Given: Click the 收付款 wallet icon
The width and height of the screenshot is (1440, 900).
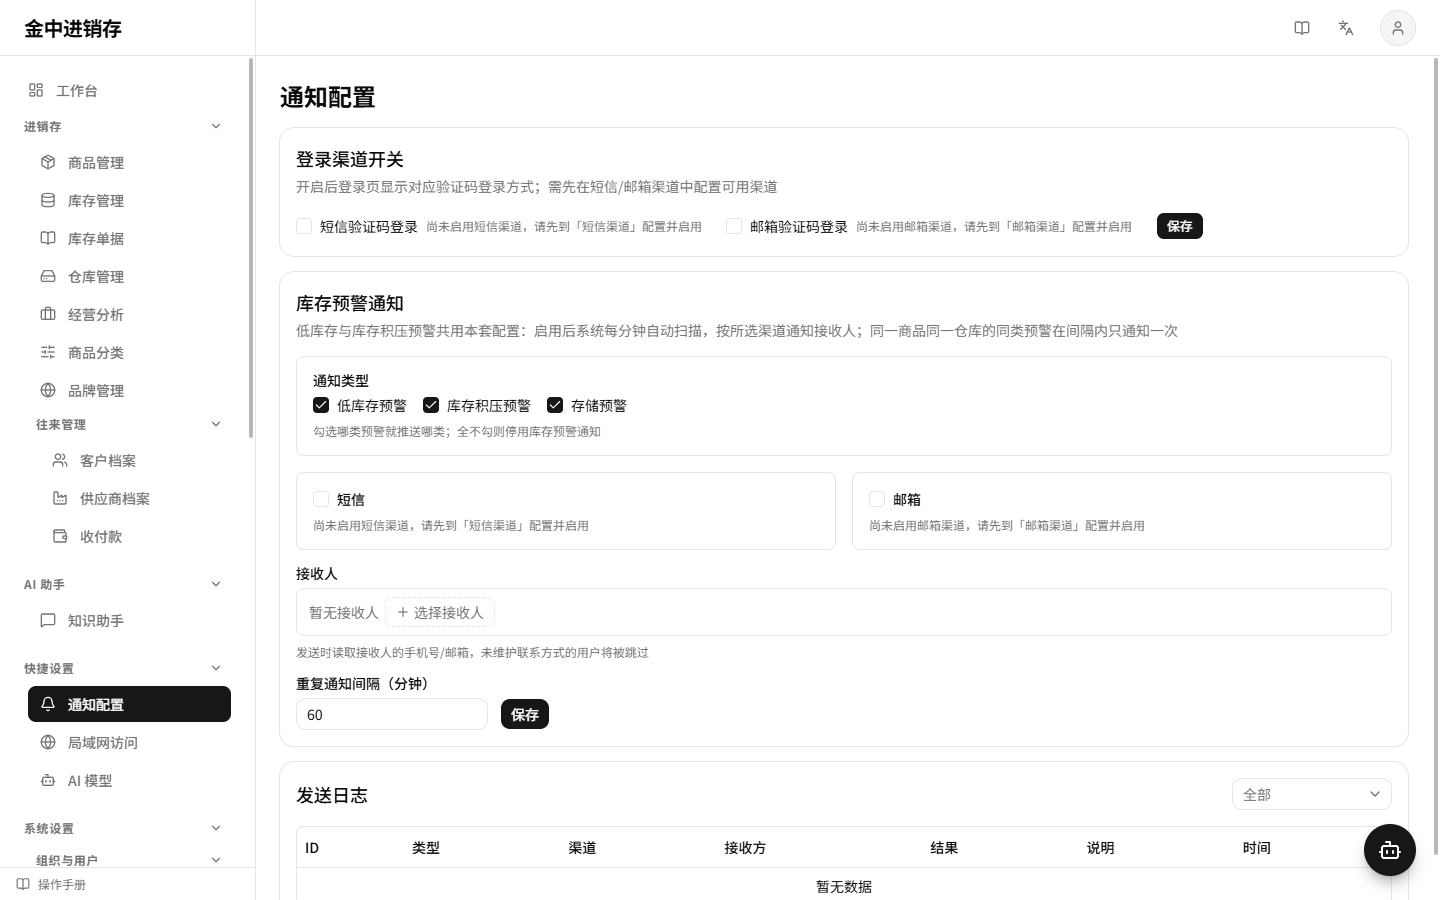Looking at the screenshot, I should (x=60, y=536).
